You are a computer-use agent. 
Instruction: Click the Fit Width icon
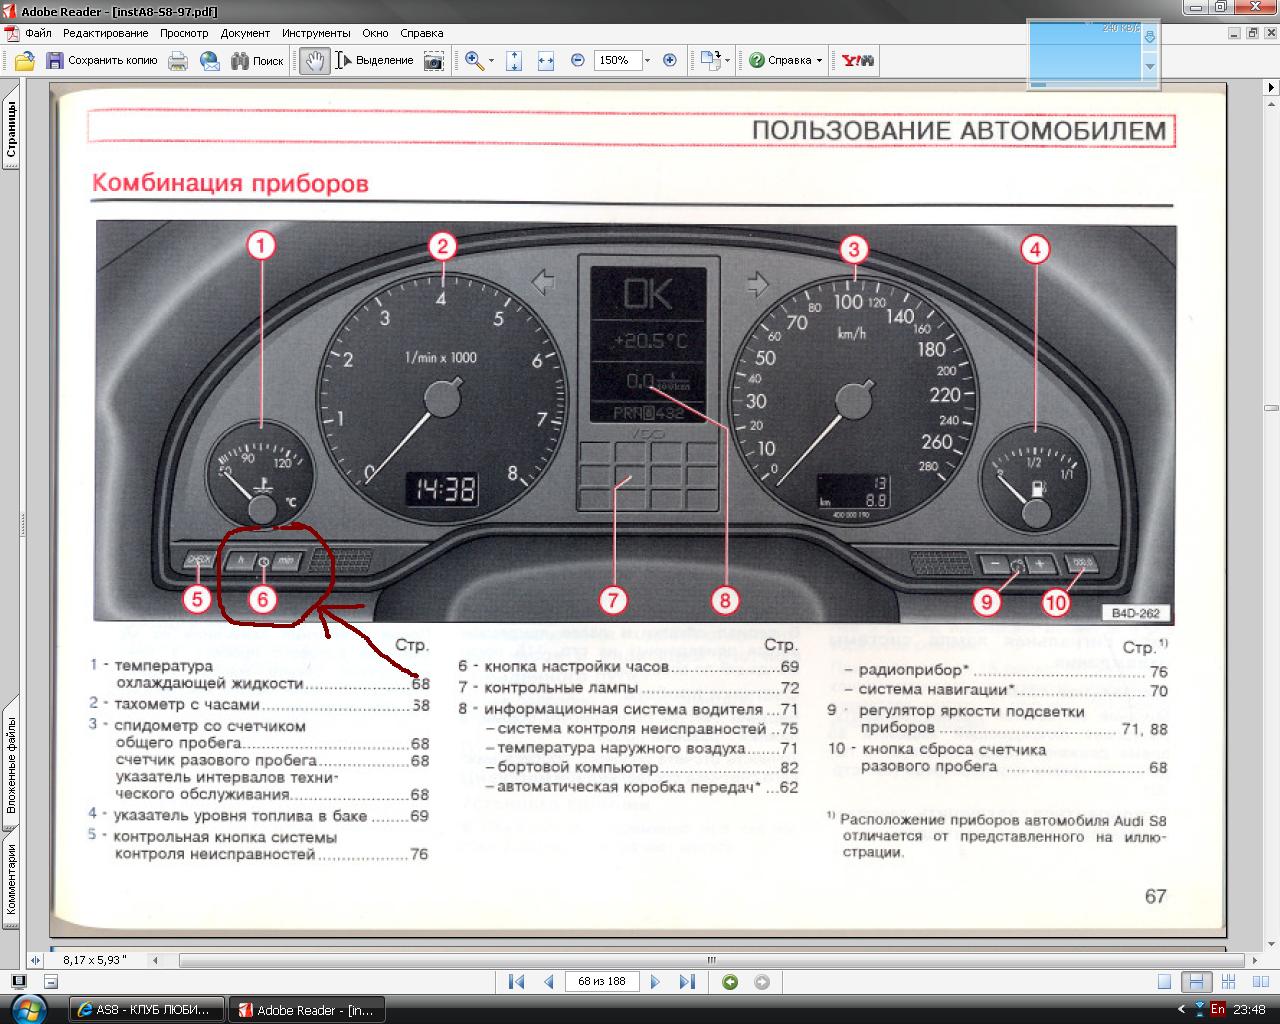[546, 61]
